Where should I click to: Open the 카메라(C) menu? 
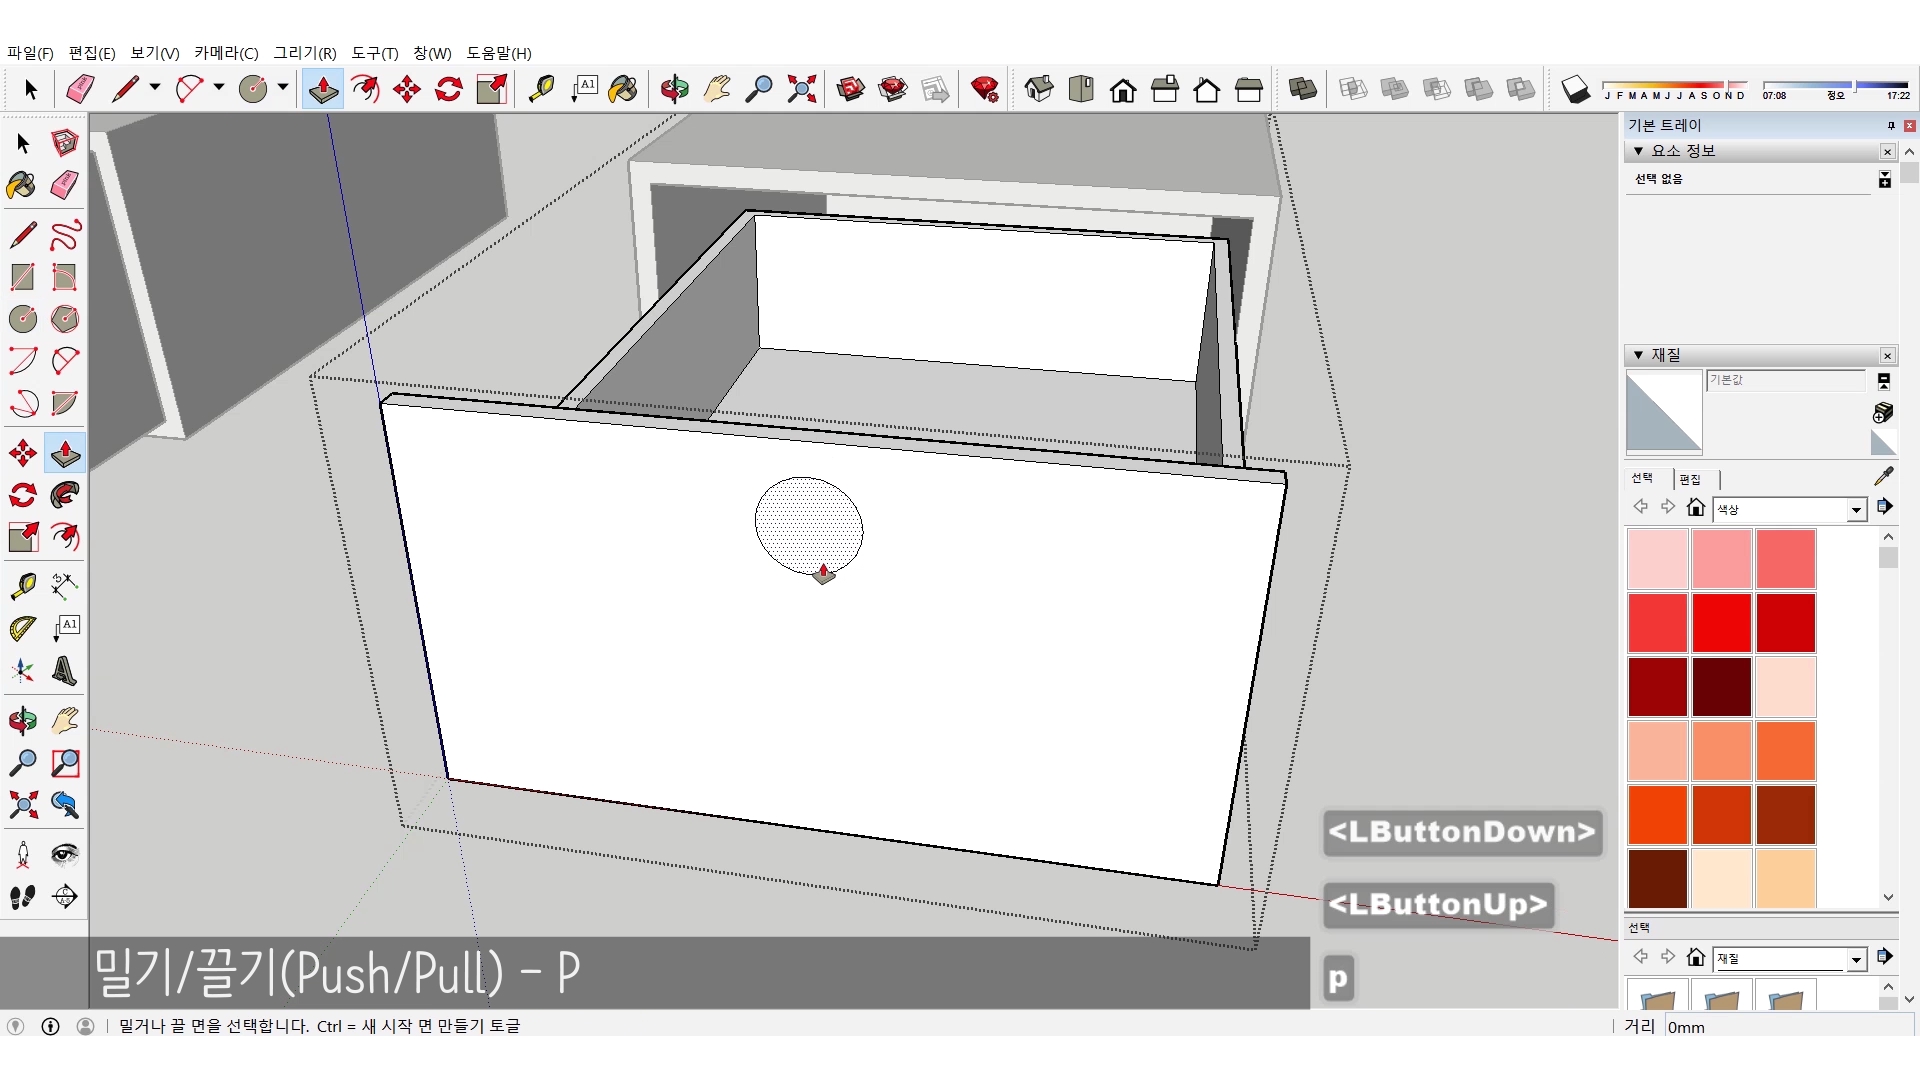pos(226,53)
